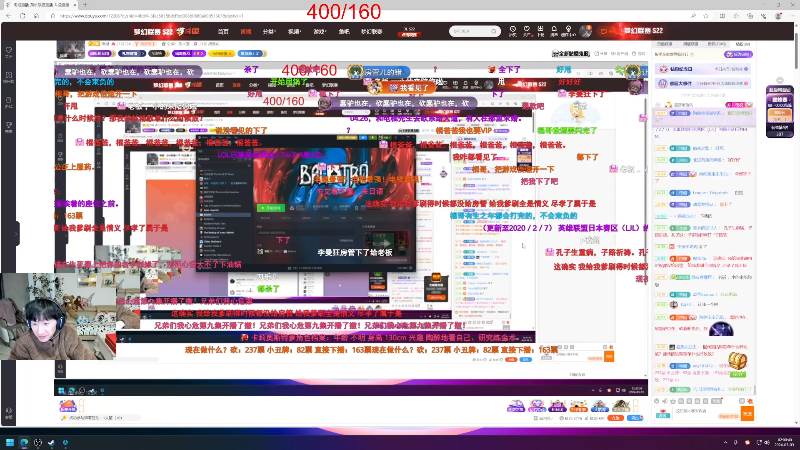
Task: Open the notifications bell icon
Action: pos(554,31)
